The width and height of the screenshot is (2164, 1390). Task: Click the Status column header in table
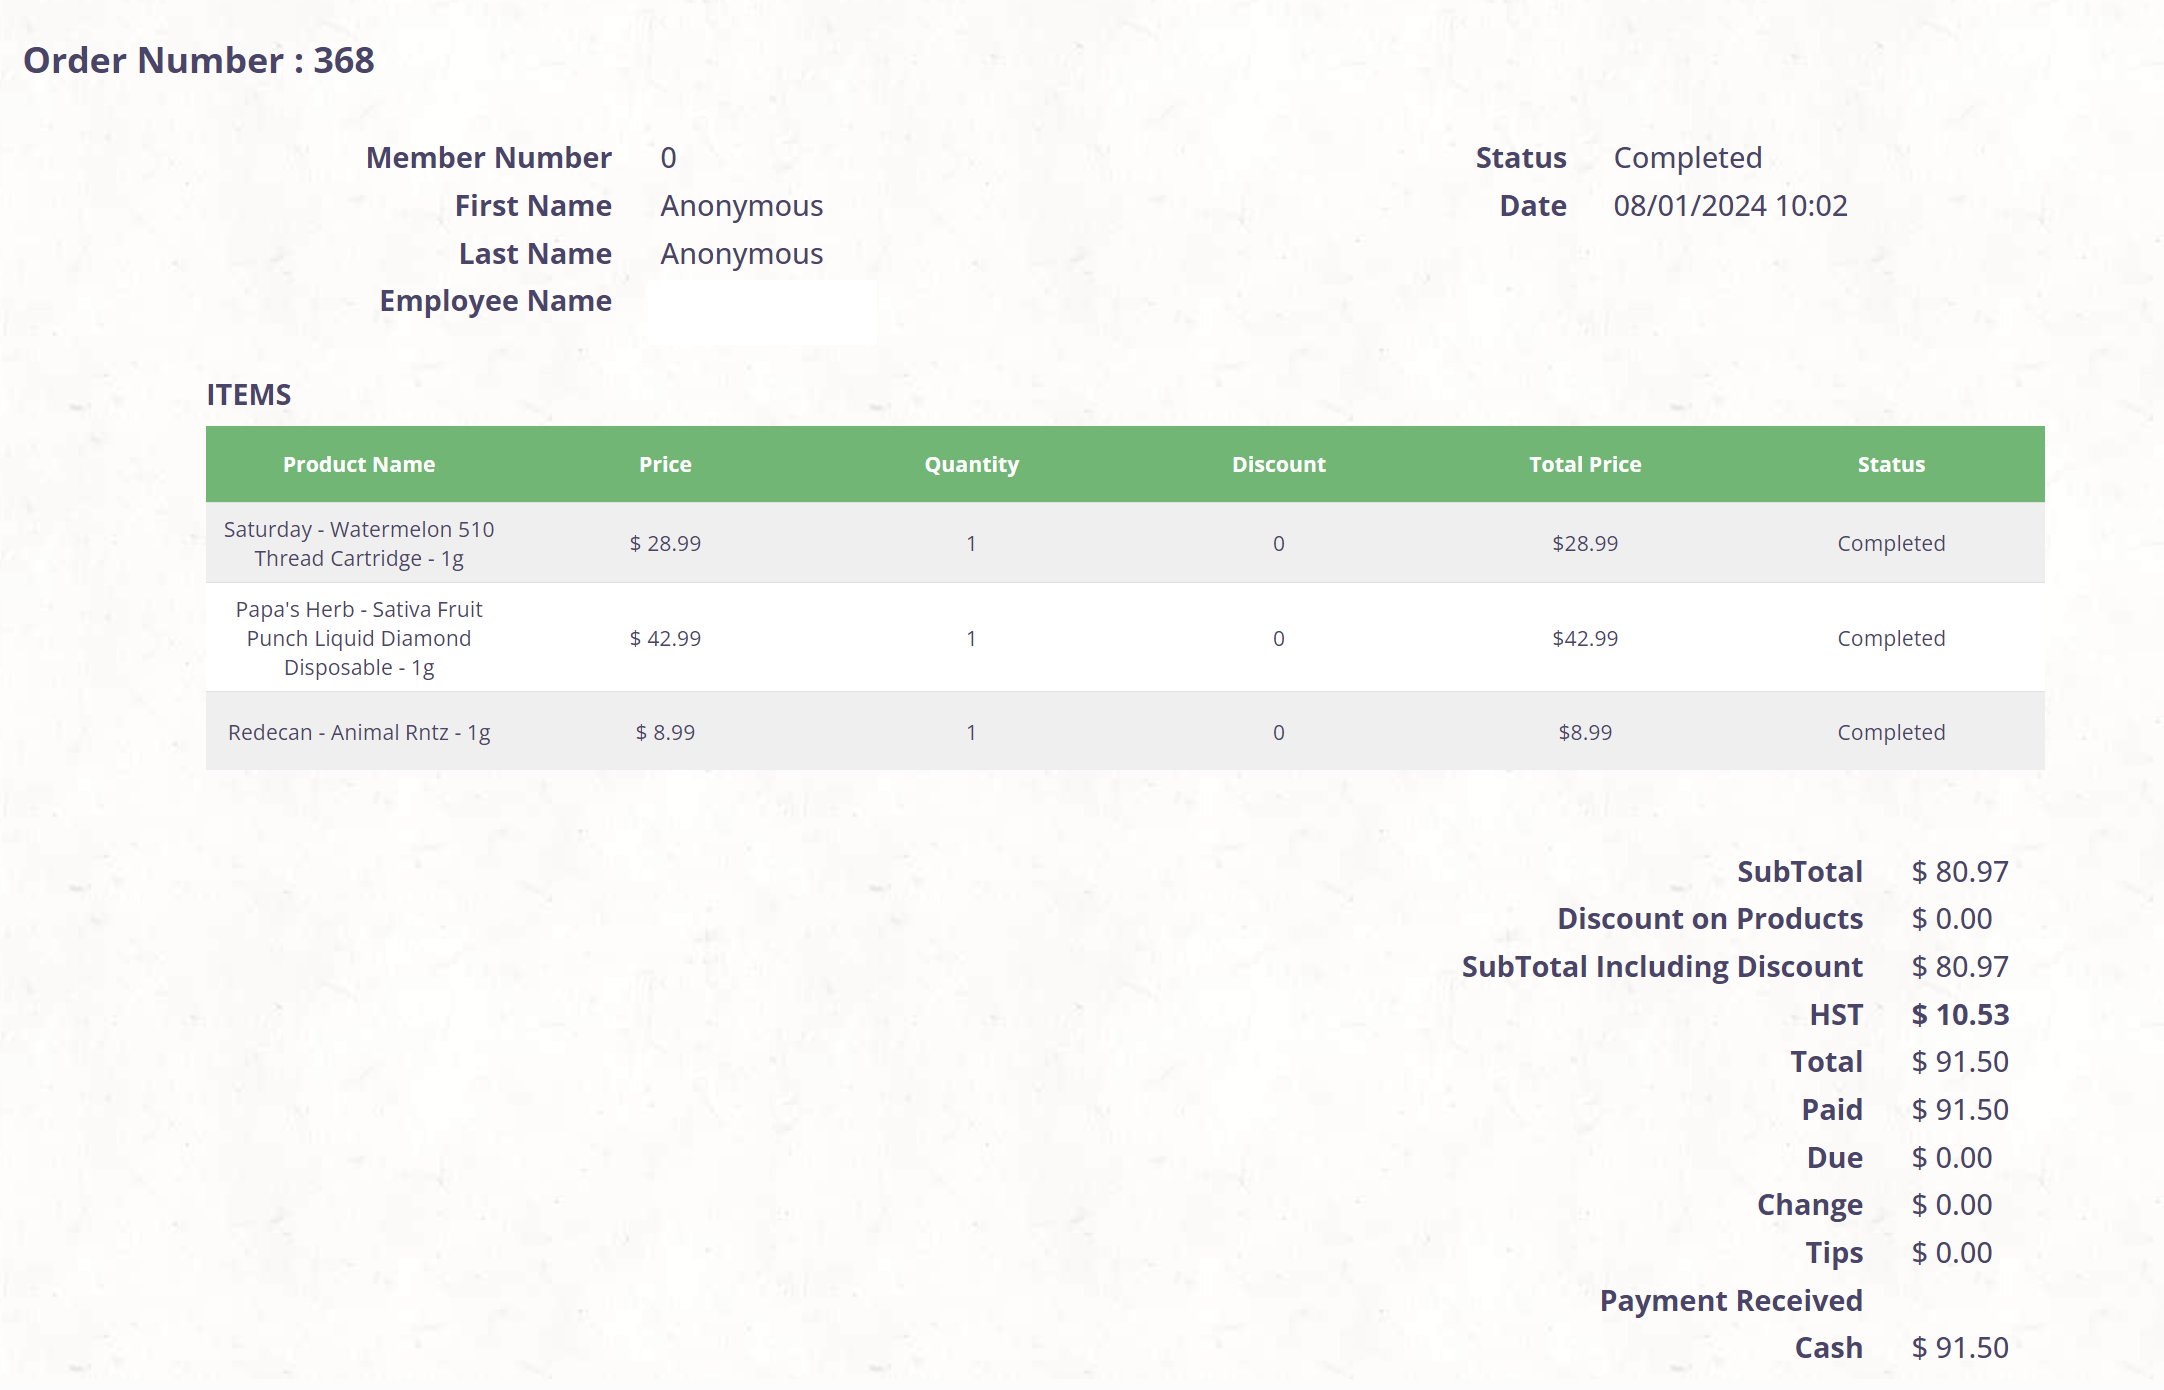click(1891, 464)
